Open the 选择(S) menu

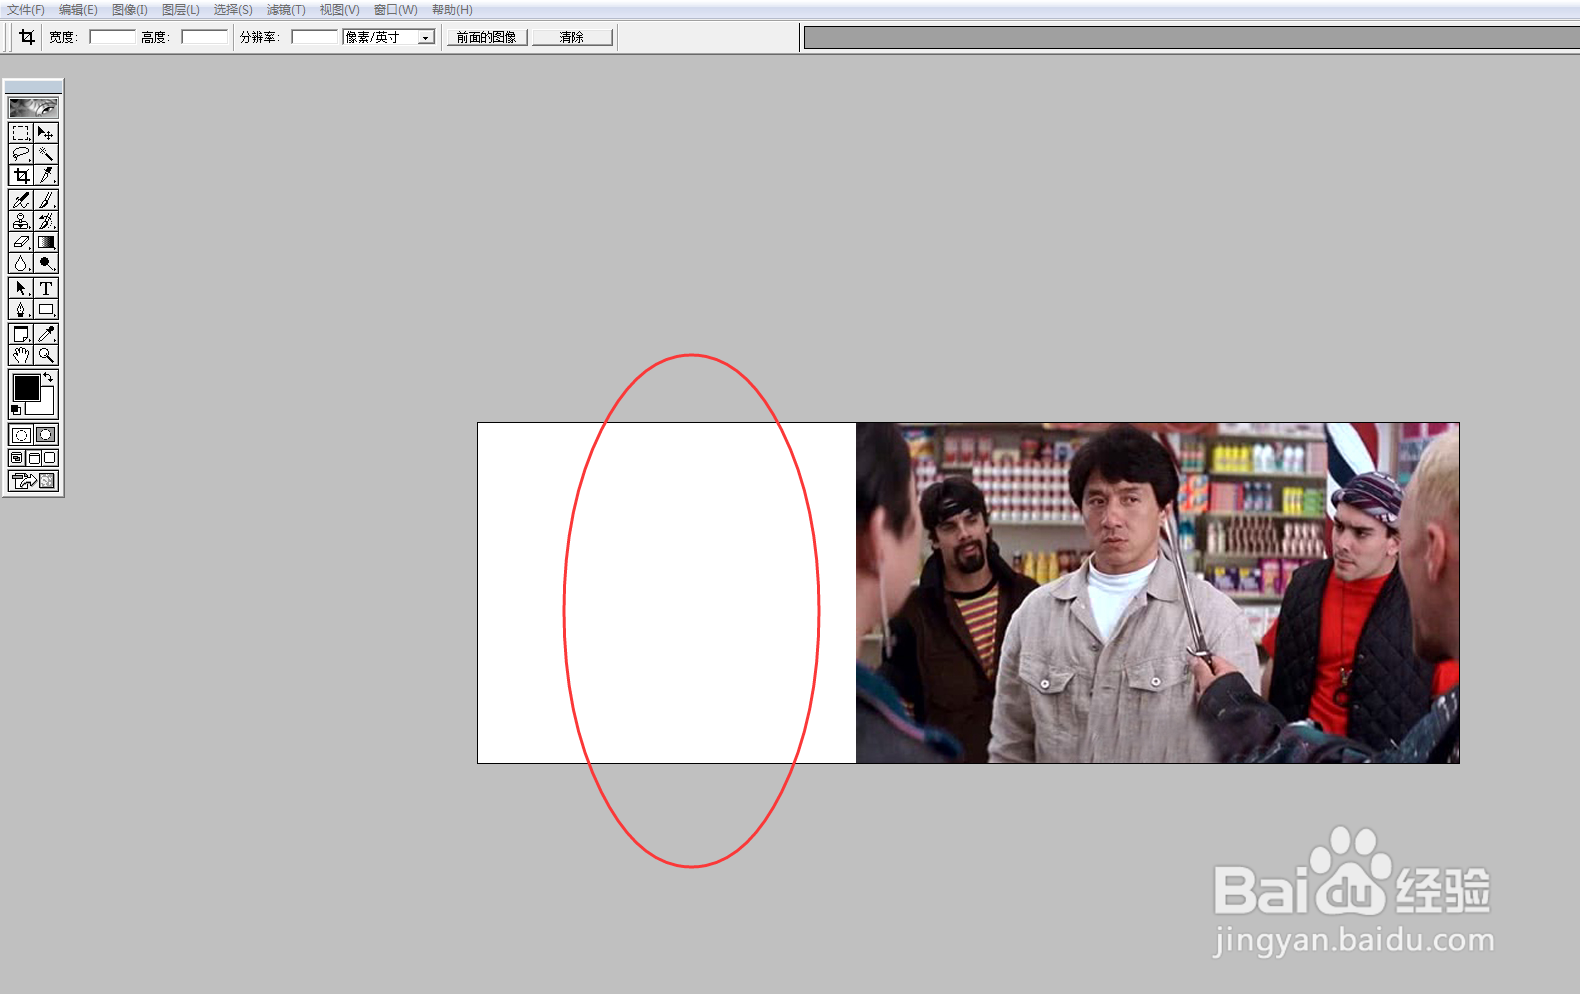pos(233,10)
